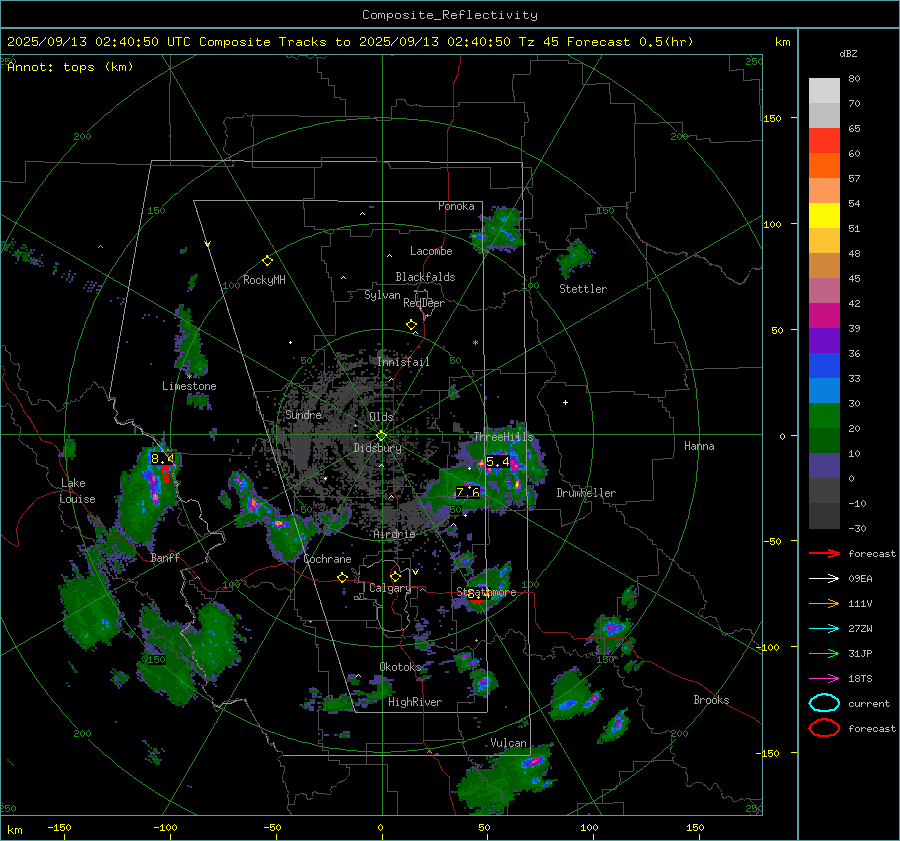Viewport: 900px width, 841px height.
Task: Select the Sylvan label
Action: (x=382, y=295)
